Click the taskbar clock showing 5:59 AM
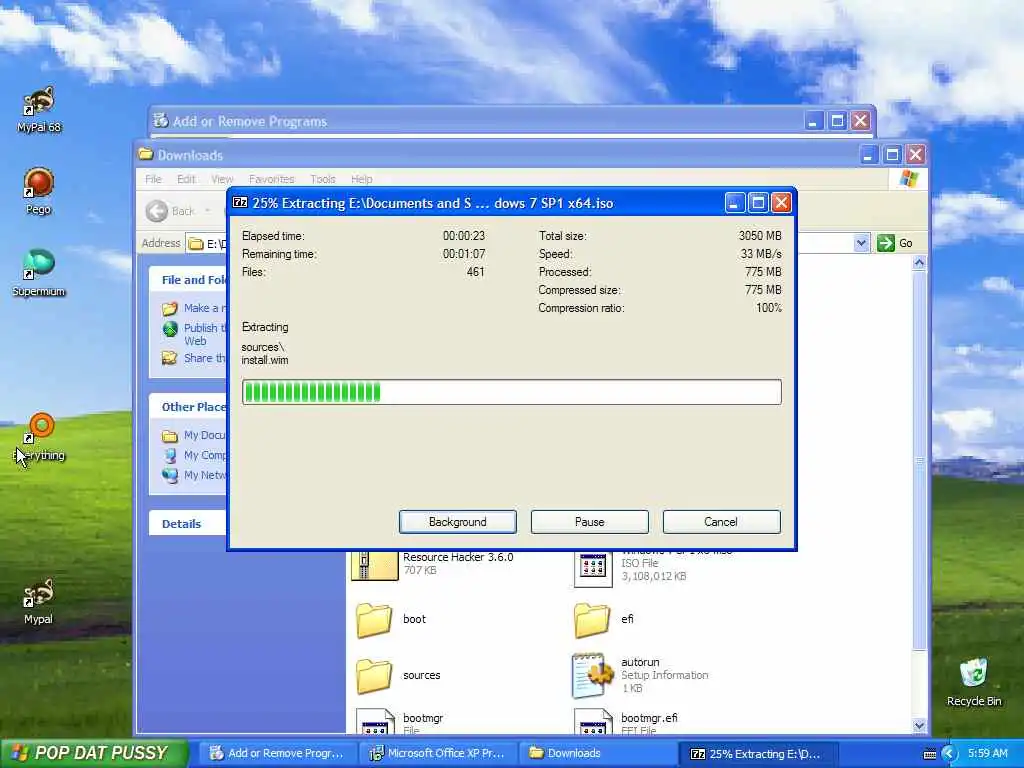Viewport: 1024px width, 768px height. (x=987, y=754)
